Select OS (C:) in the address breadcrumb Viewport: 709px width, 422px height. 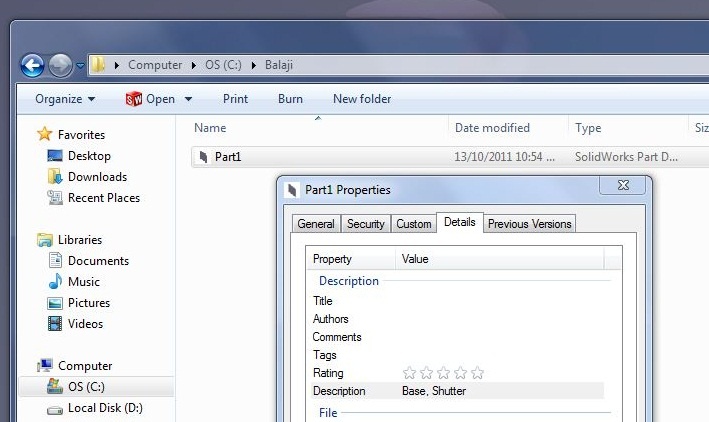223,65
